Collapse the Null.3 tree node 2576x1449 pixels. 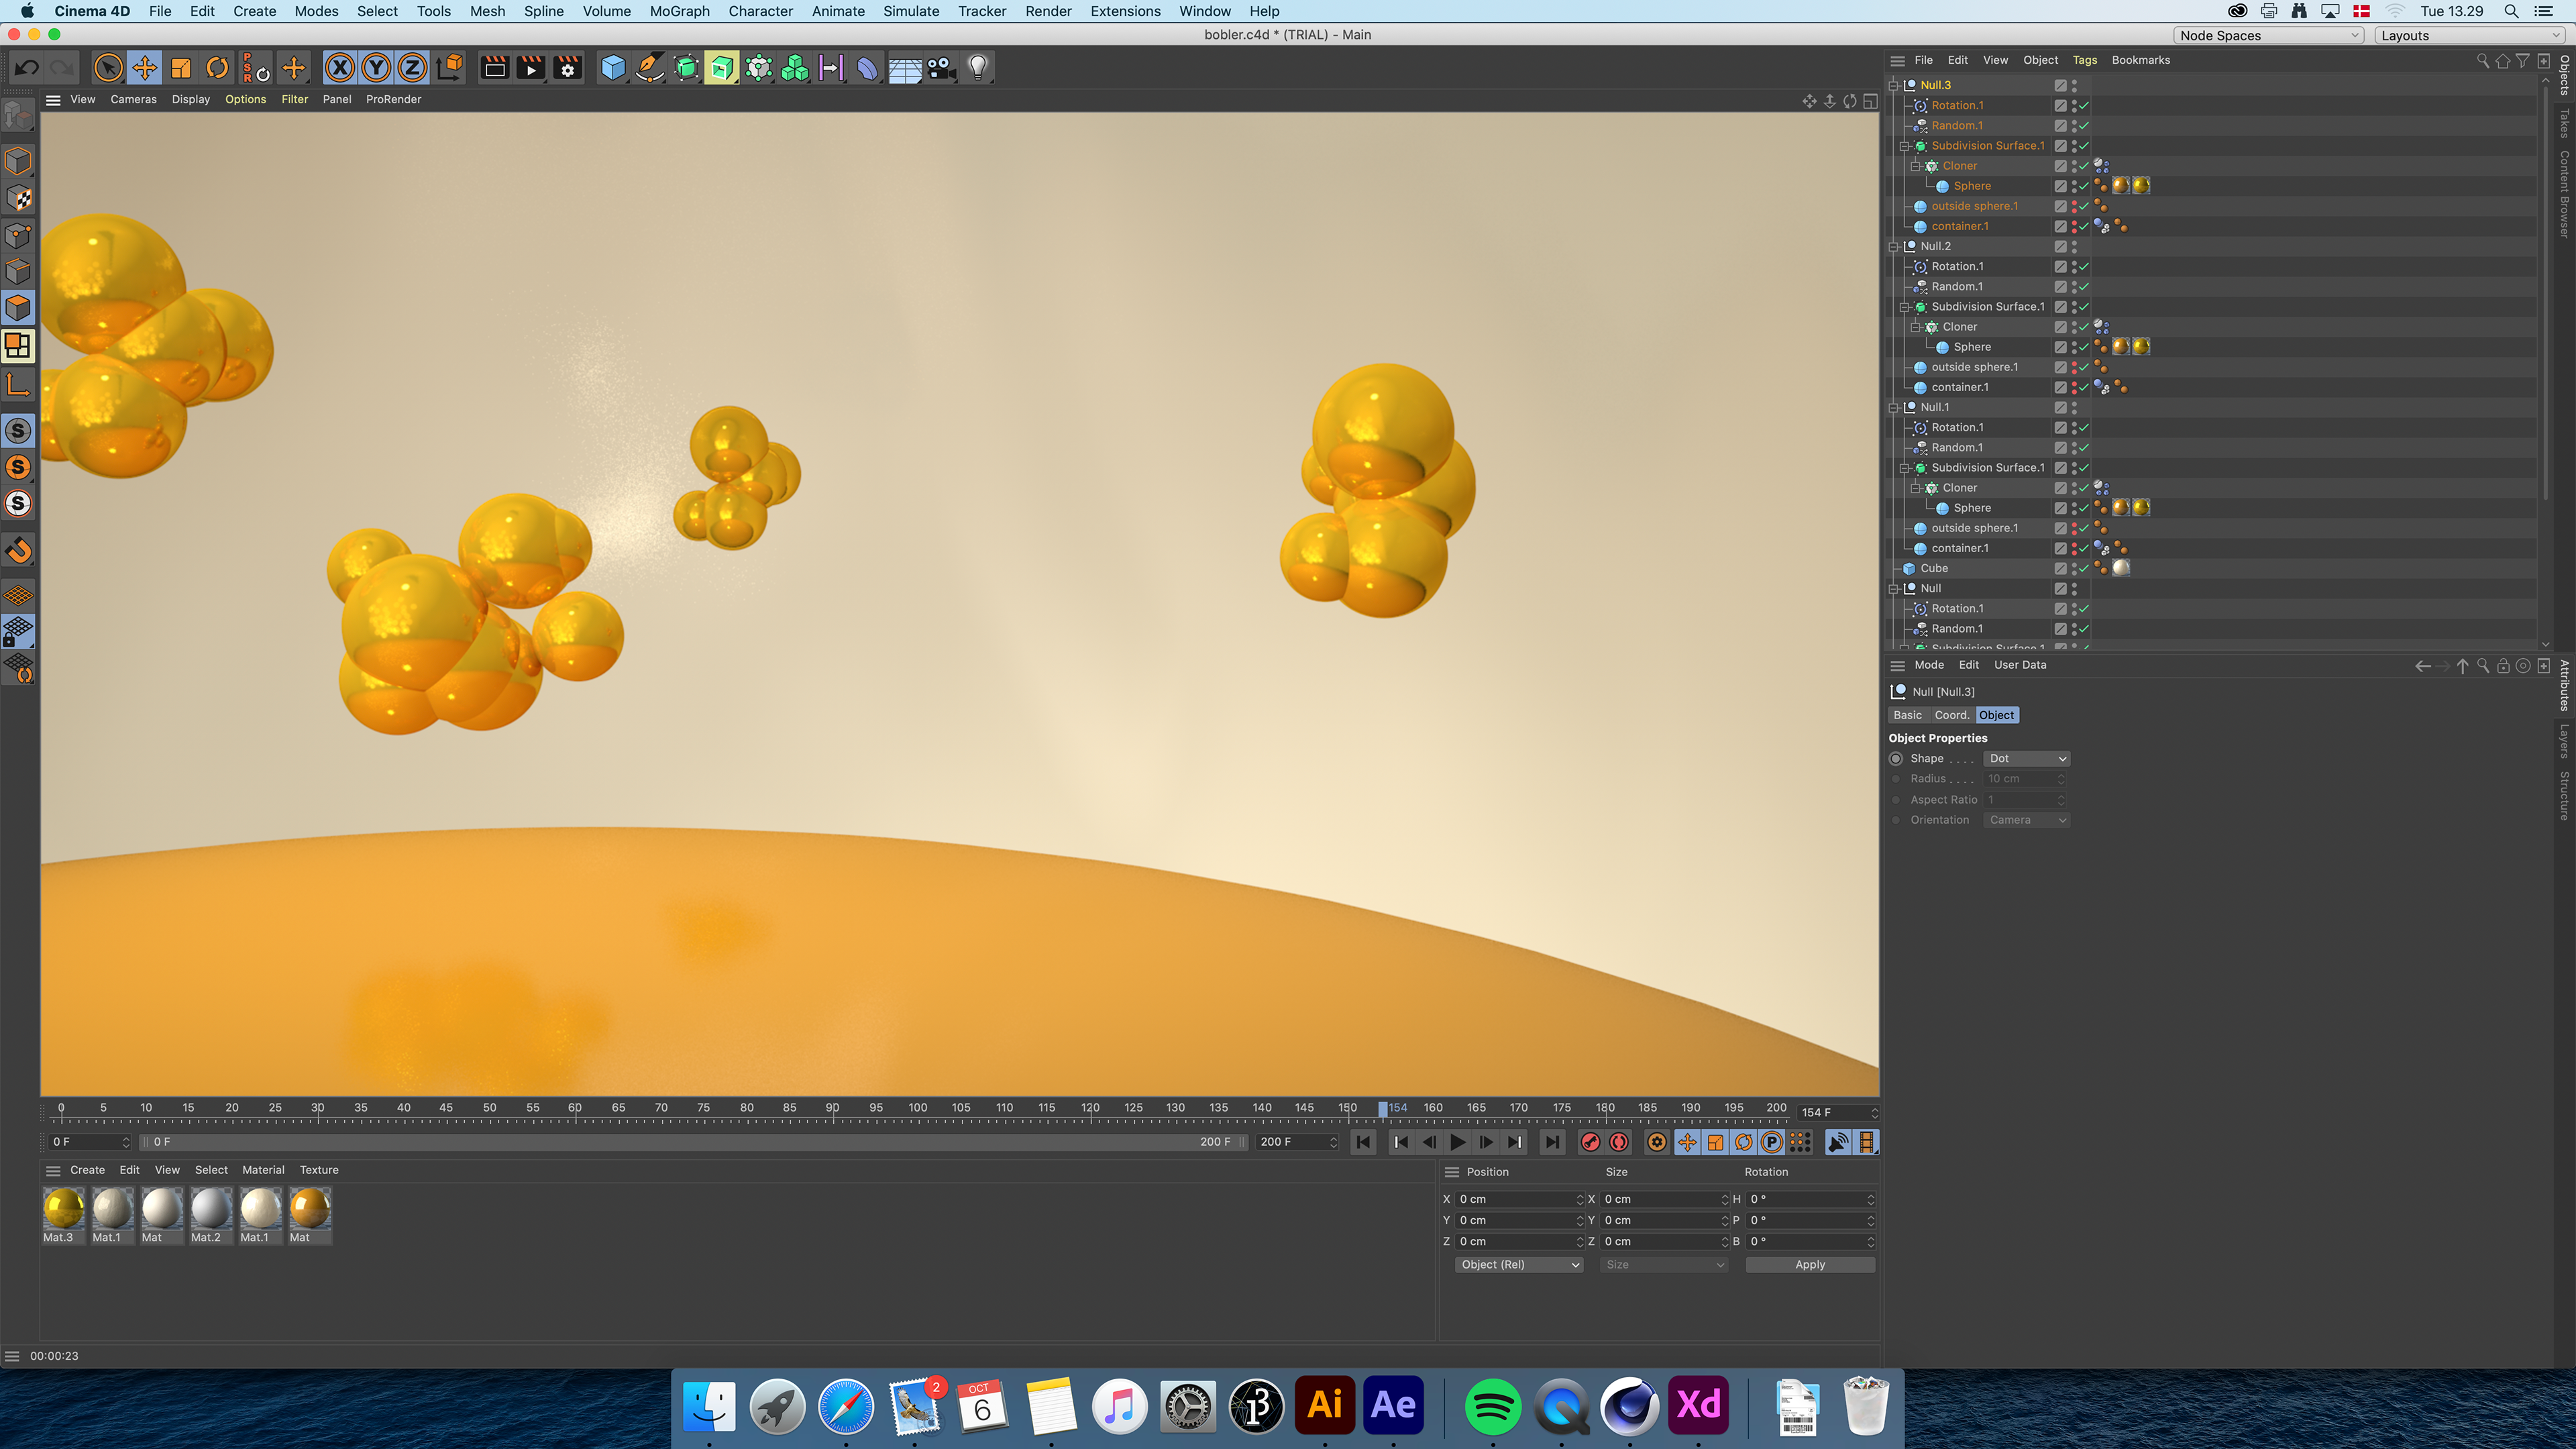tap(1894, 85)
